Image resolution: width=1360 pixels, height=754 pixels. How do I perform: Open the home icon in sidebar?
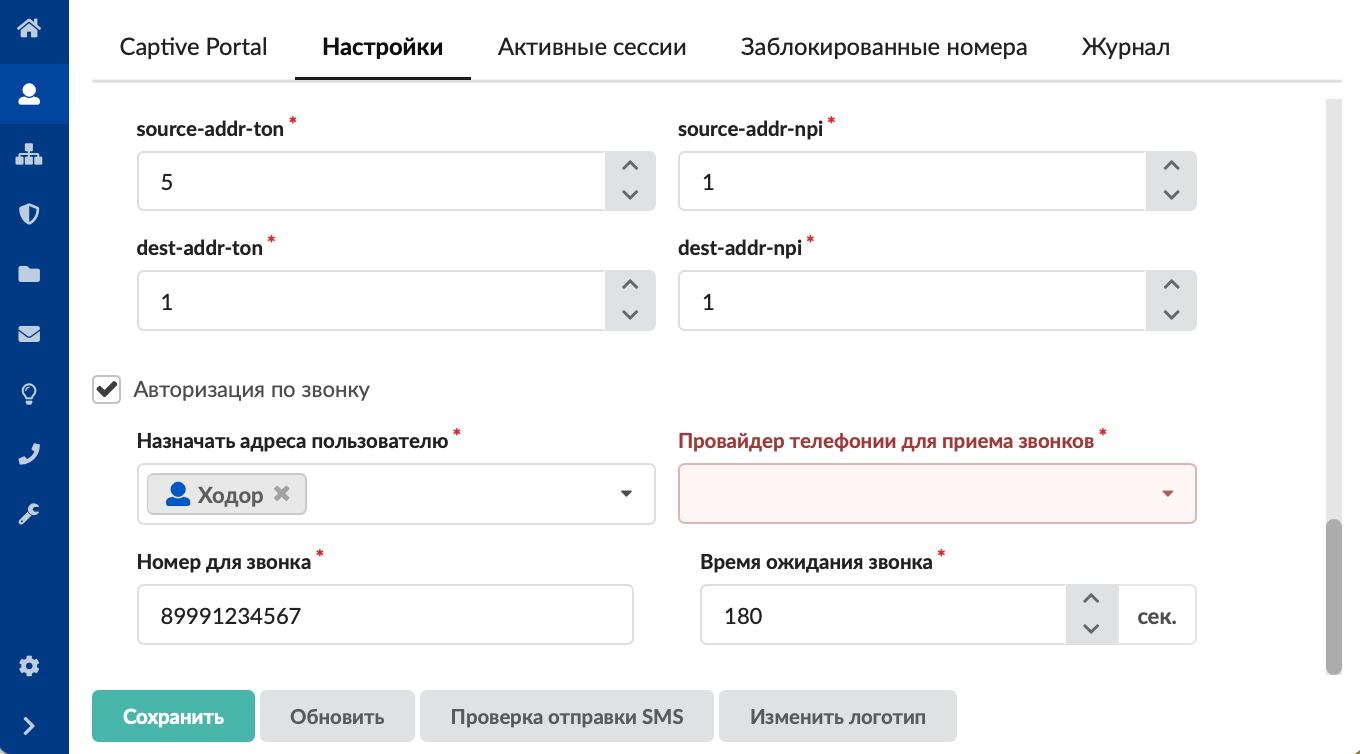pos(29,27)
